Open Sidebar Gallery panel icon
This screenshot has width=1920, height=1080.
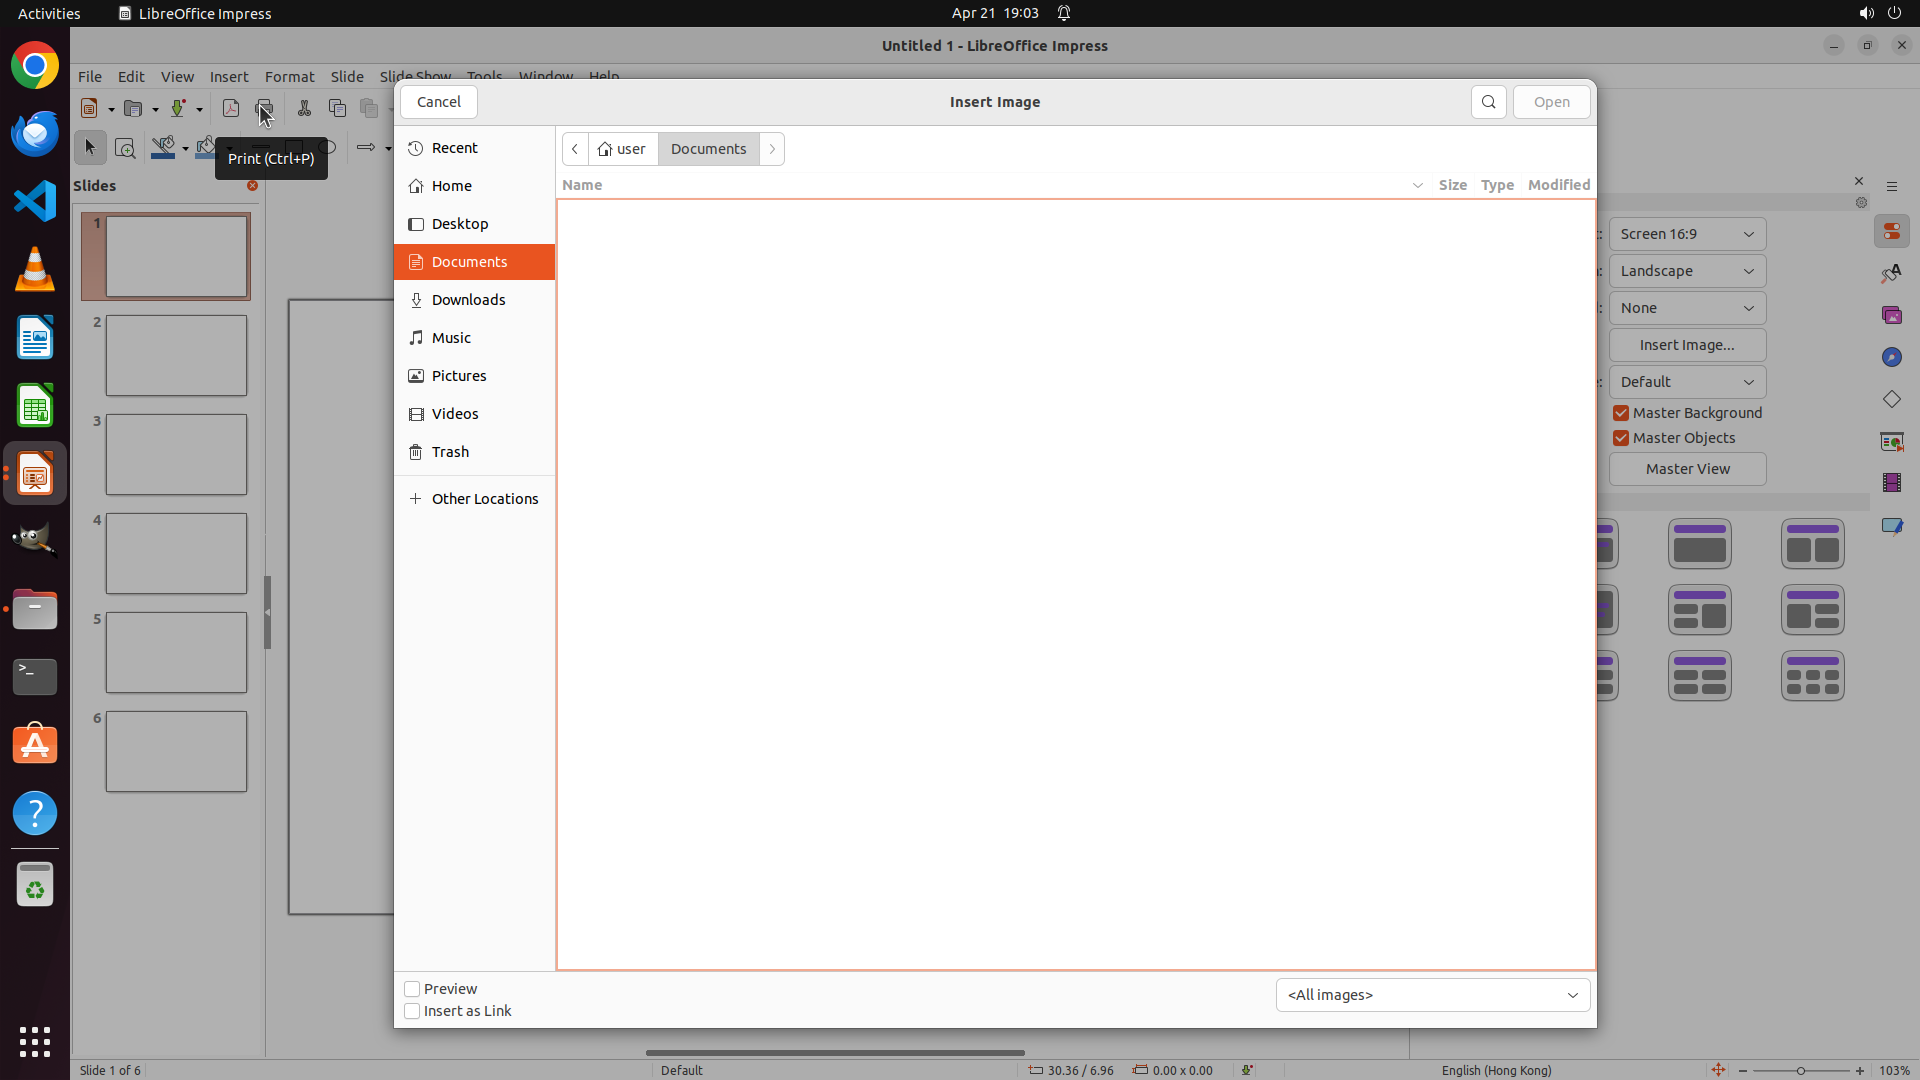(x=1891, y=315)
